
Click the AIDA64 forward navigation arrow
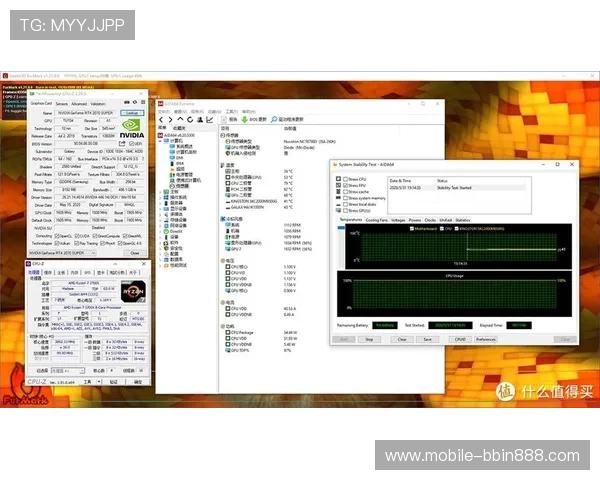pos(170,120)
